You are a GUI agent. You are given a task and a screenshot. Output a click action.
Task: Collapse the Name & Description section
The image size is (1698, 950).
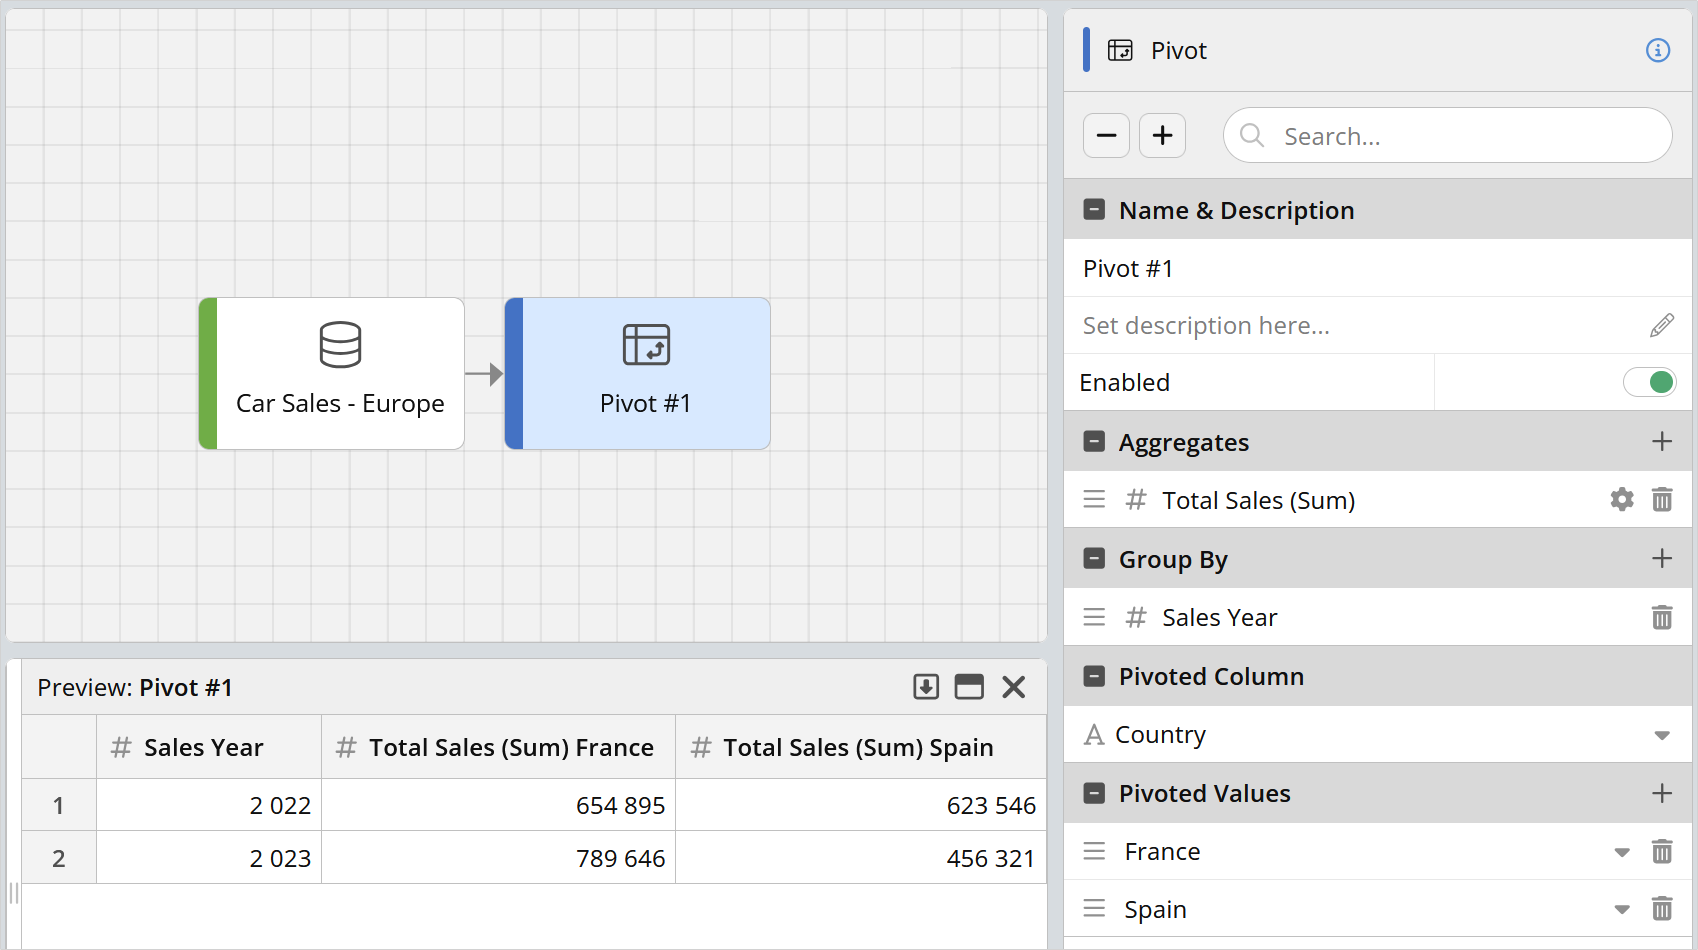pyautogui.click(x=1094, y=210)
